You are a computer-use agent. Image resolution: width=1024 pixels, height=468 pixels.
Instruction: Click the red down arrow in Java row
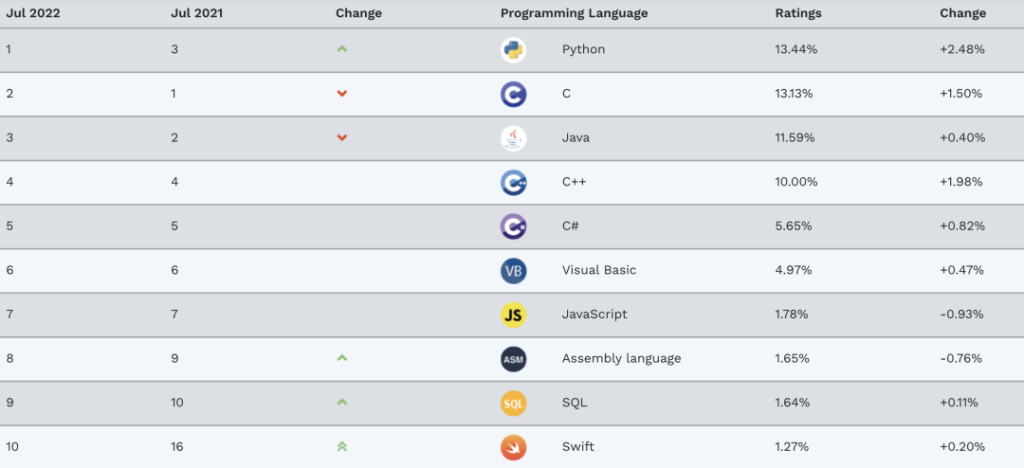point(342,138)
